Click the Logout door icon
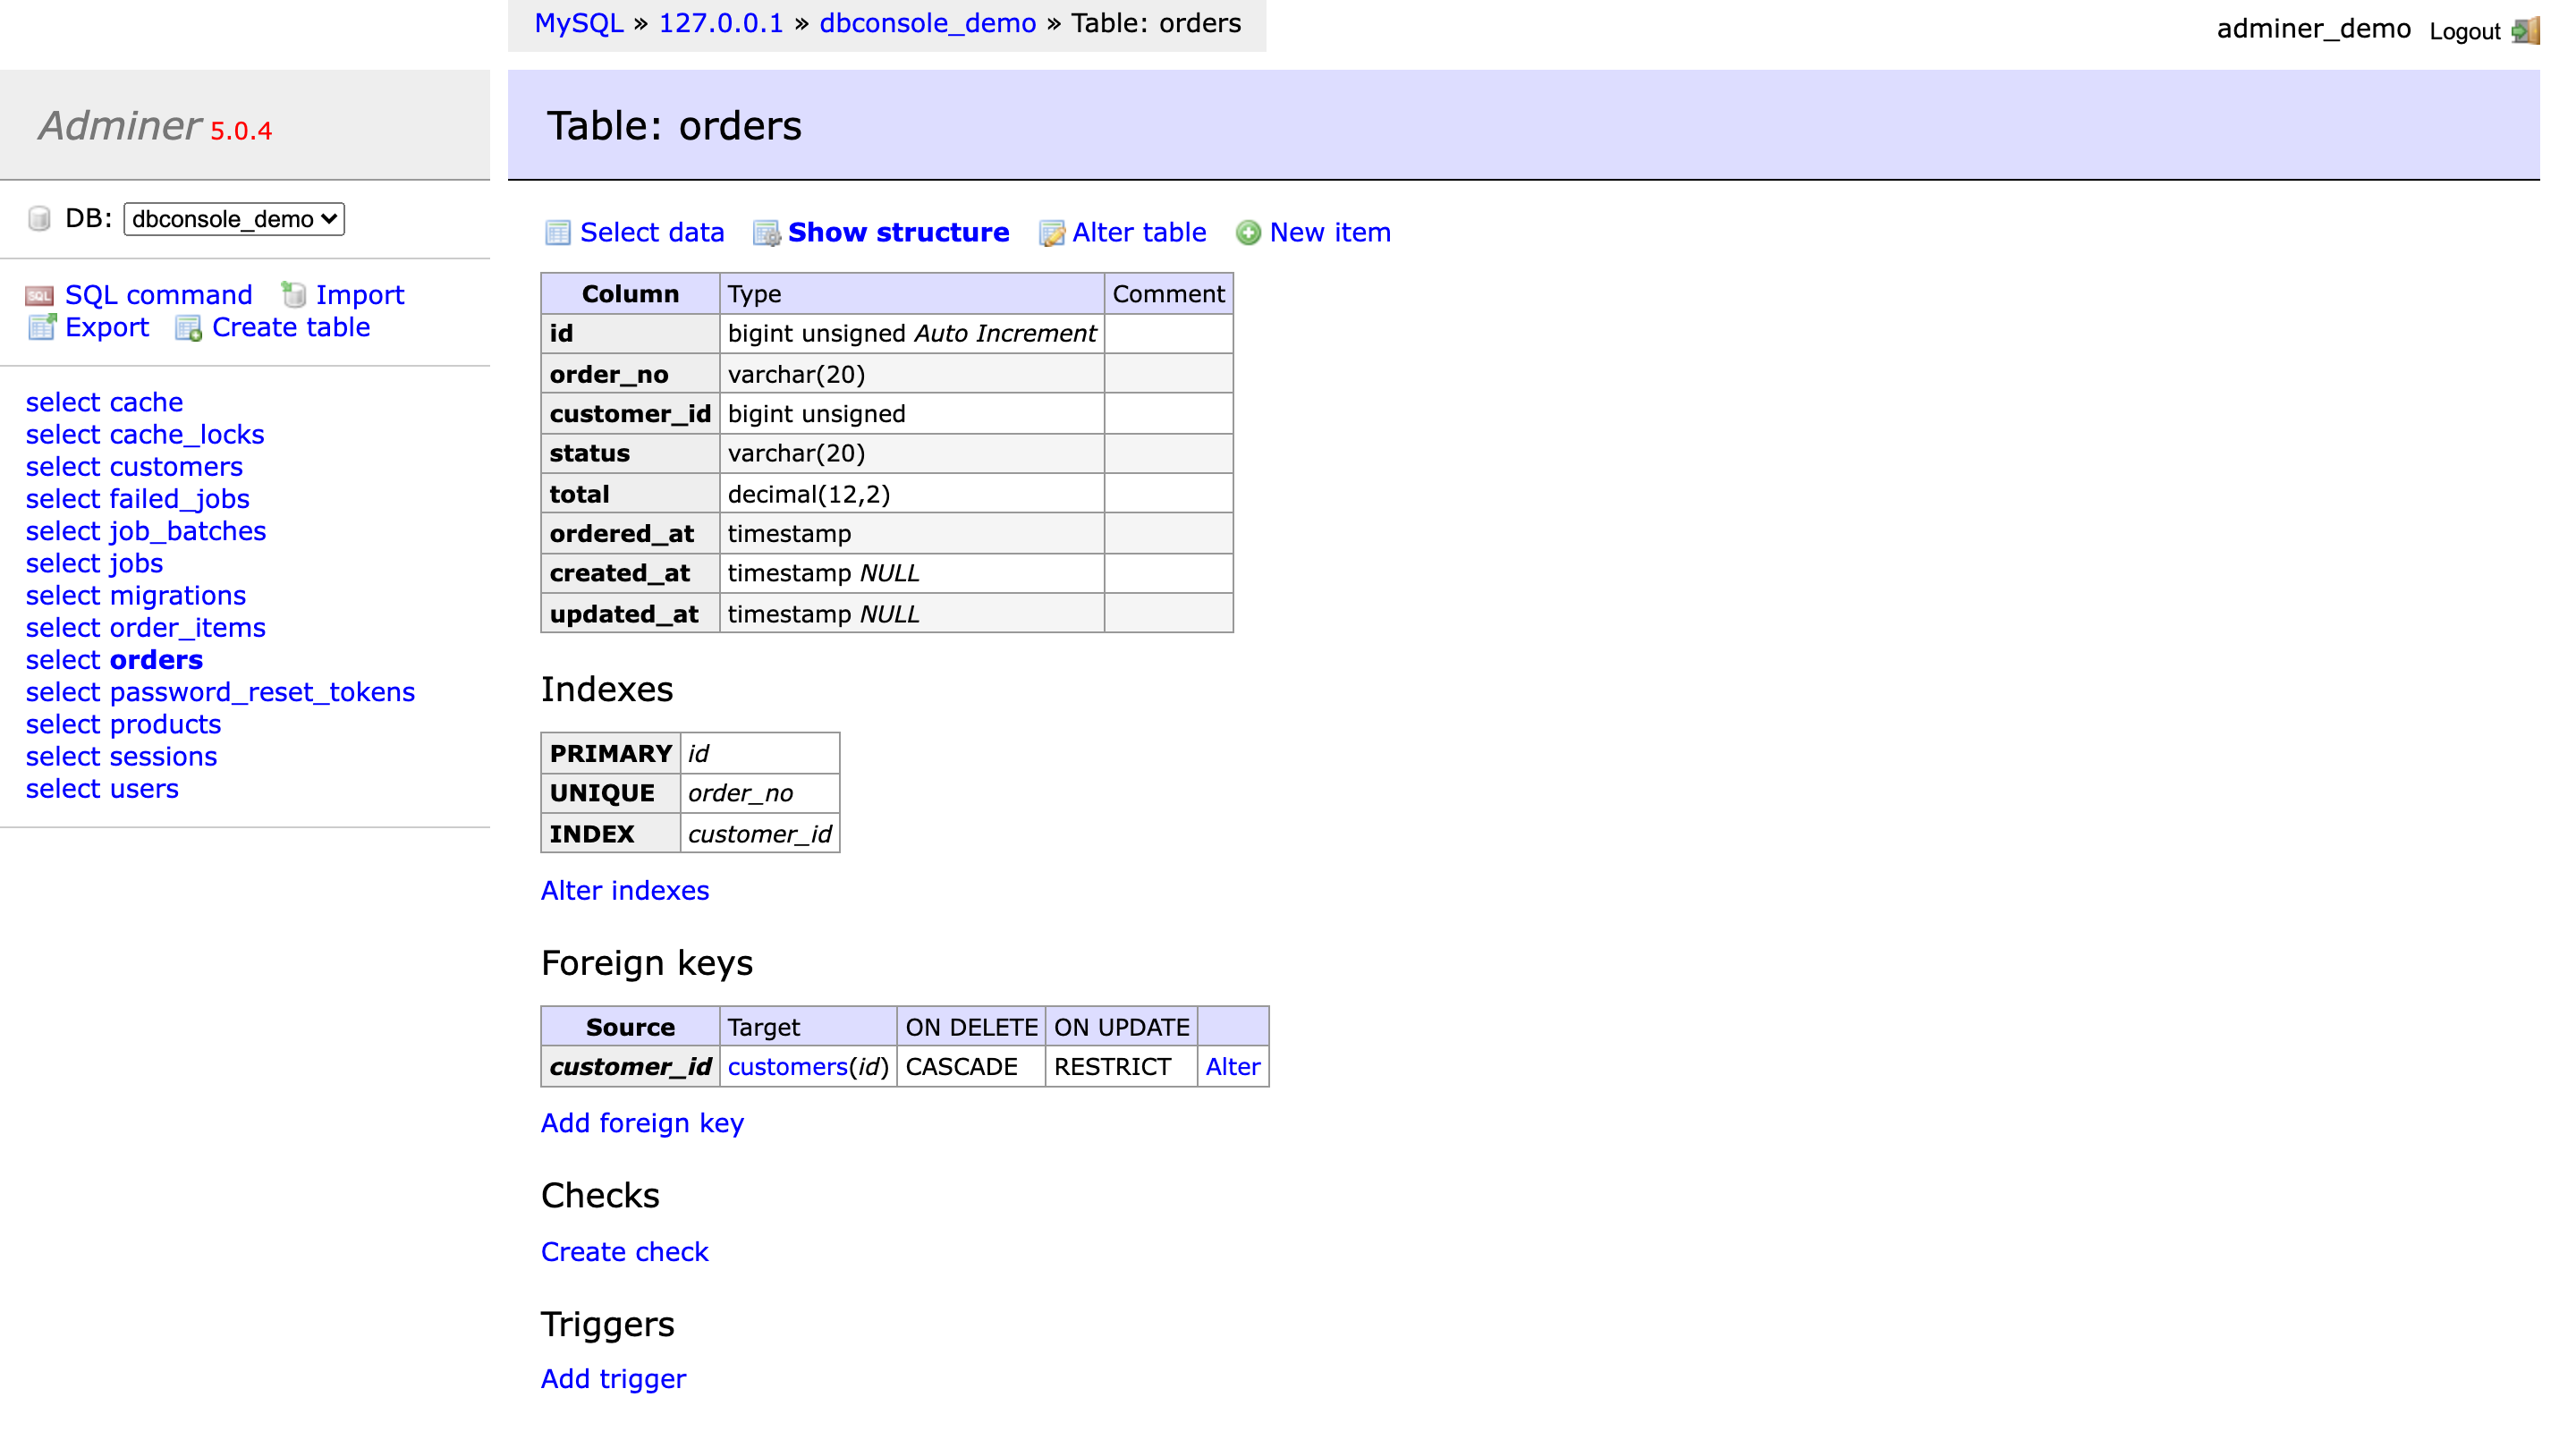2576x1431 pixels. pos(2525,31)
